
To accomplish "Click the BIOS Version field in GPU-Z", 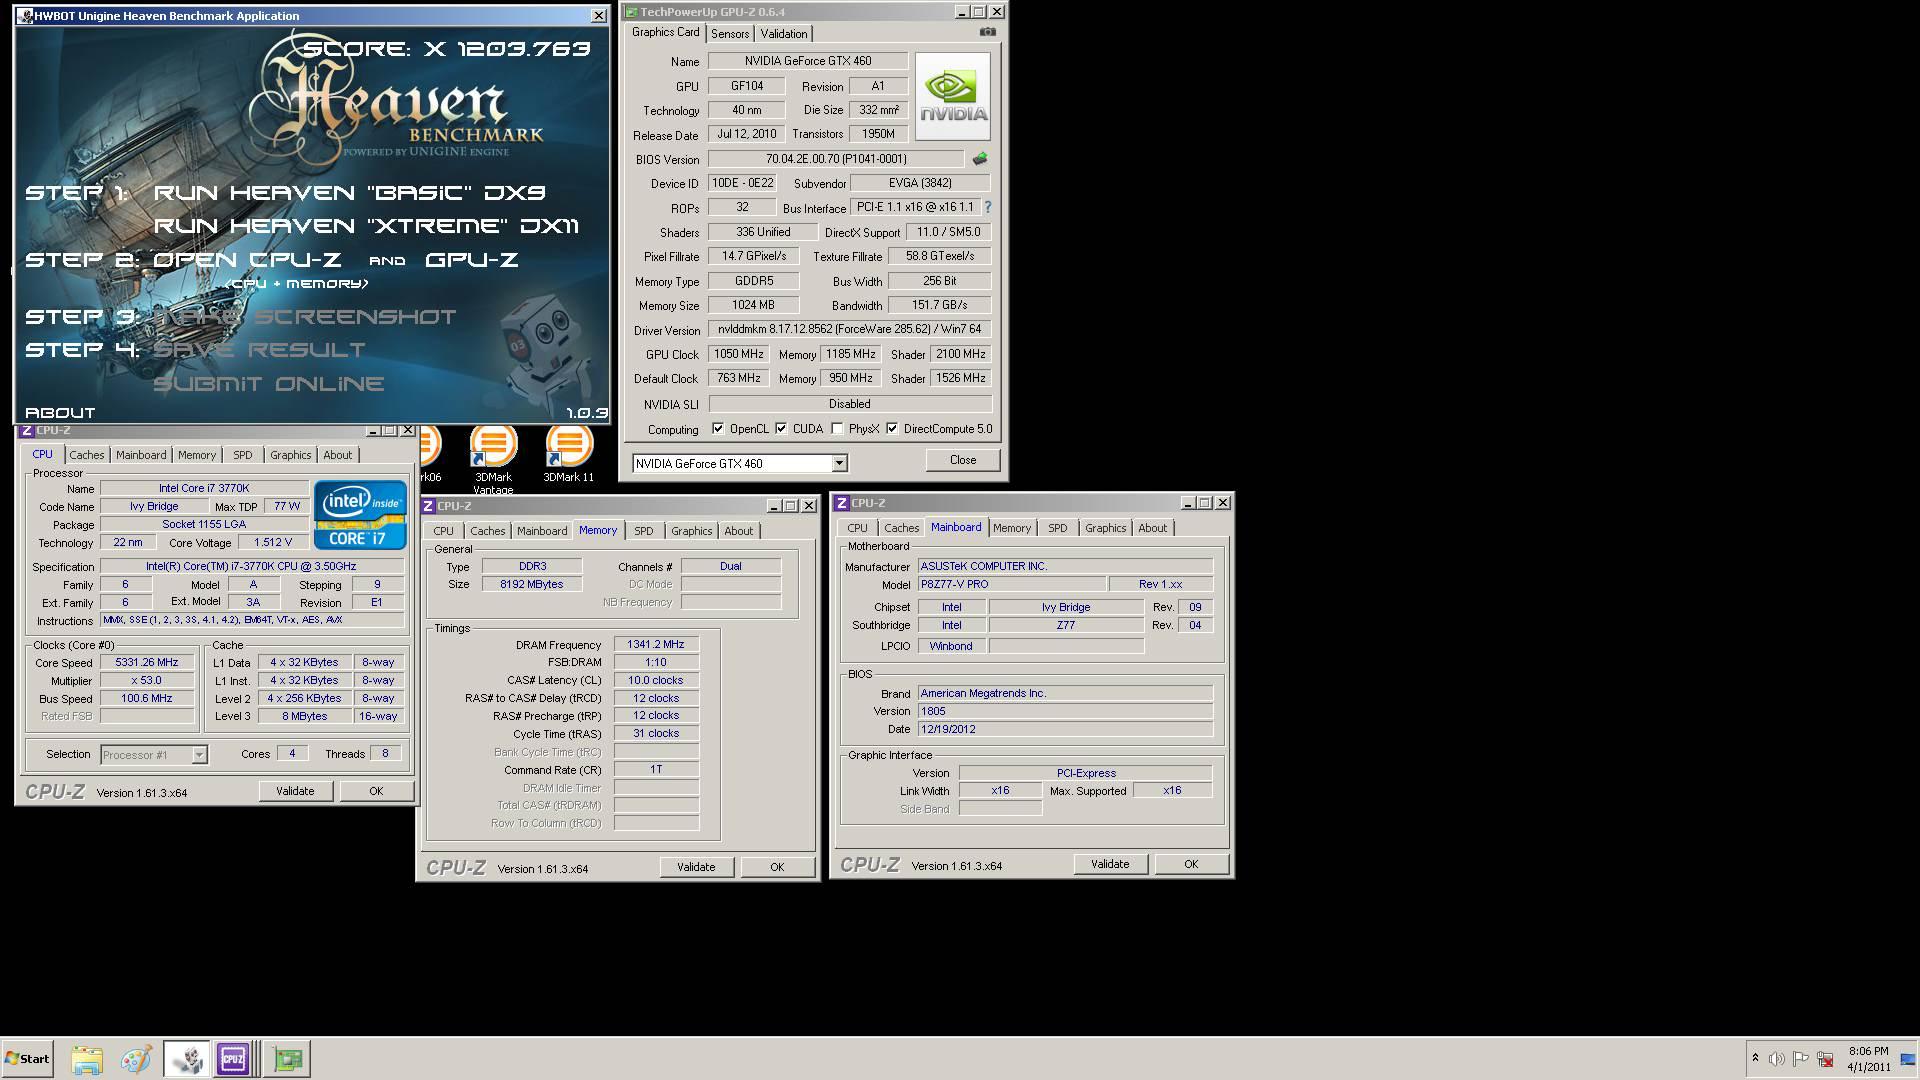I will click(x=836, y=159).
